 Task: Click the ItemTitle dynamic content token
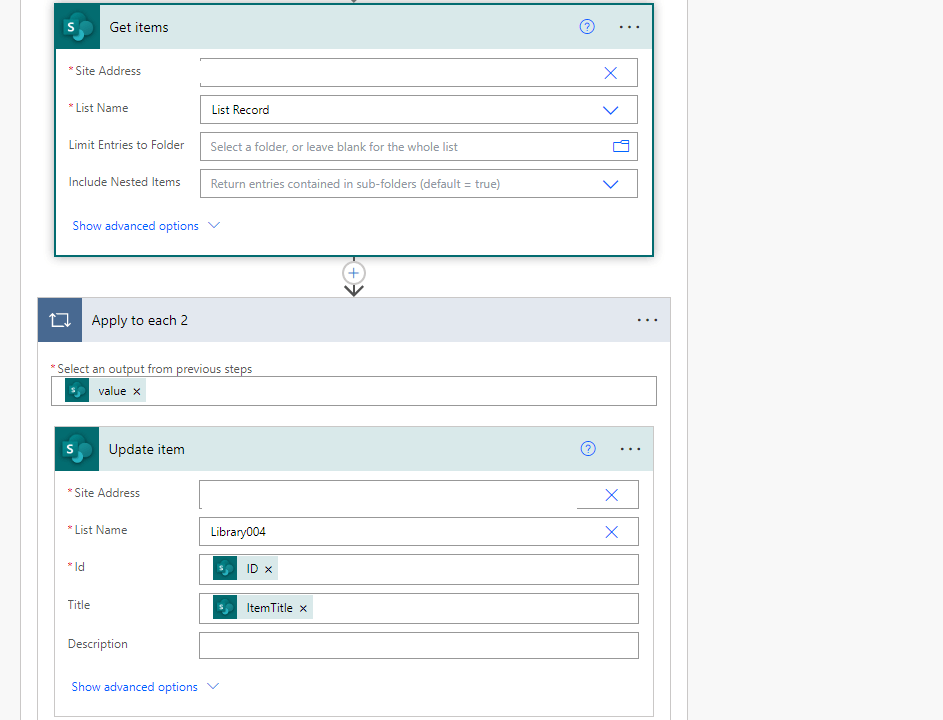[x=262, y=608]
